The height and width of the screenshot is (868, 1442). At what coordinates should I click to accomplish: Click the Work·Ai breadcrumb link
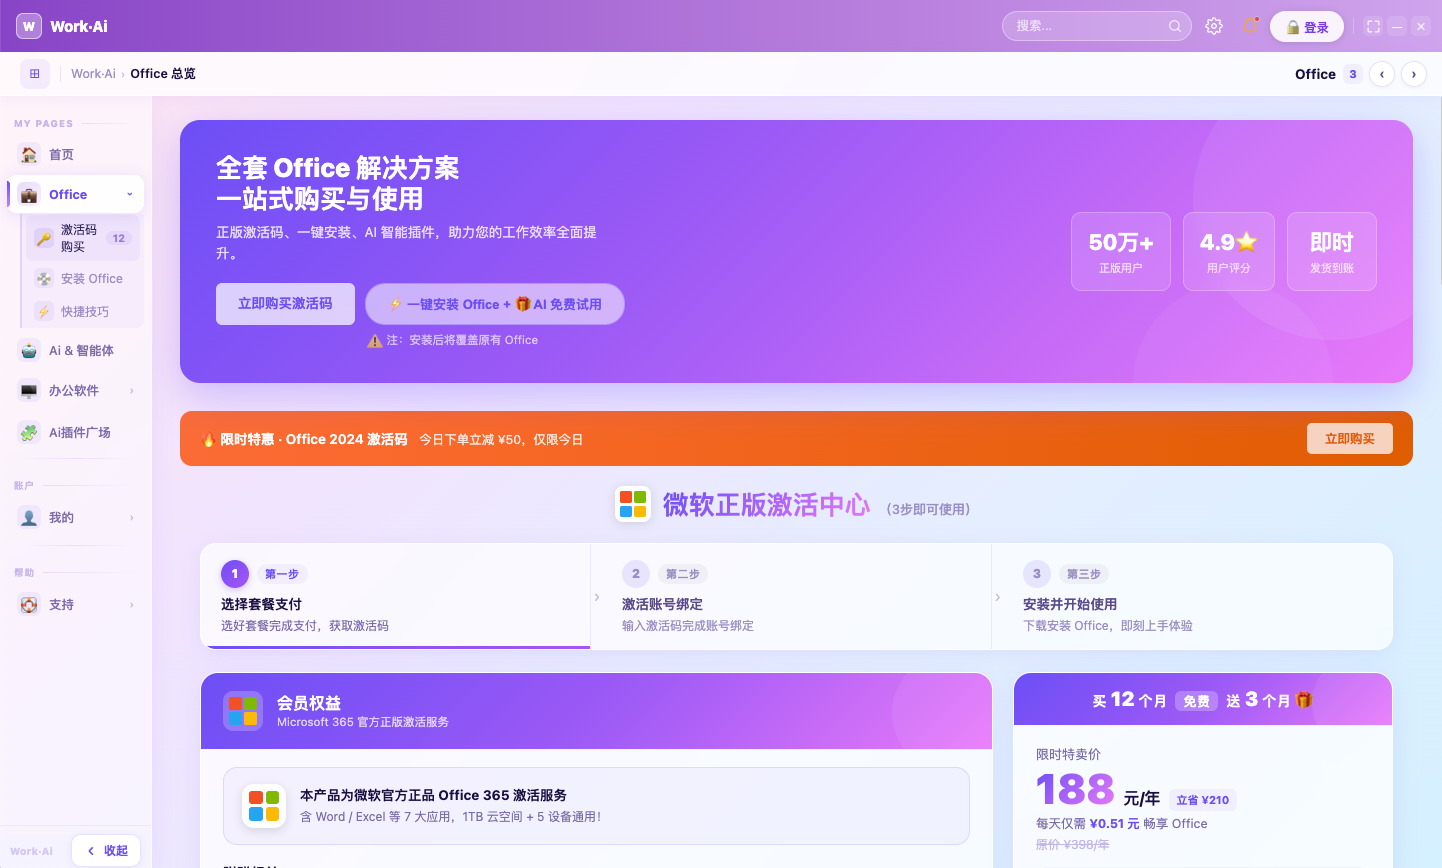coord(93,74)
